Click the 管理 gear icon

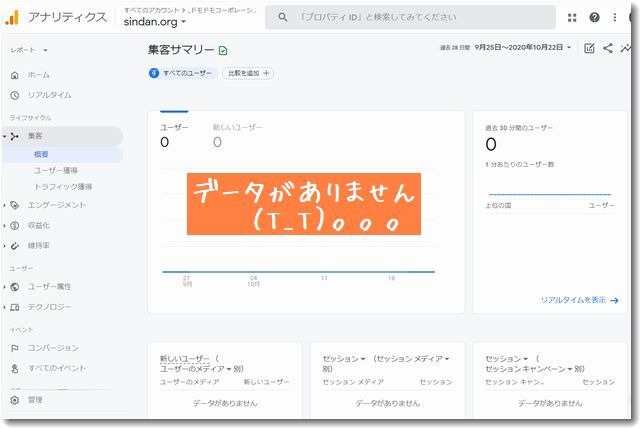(x=14, y=400)
